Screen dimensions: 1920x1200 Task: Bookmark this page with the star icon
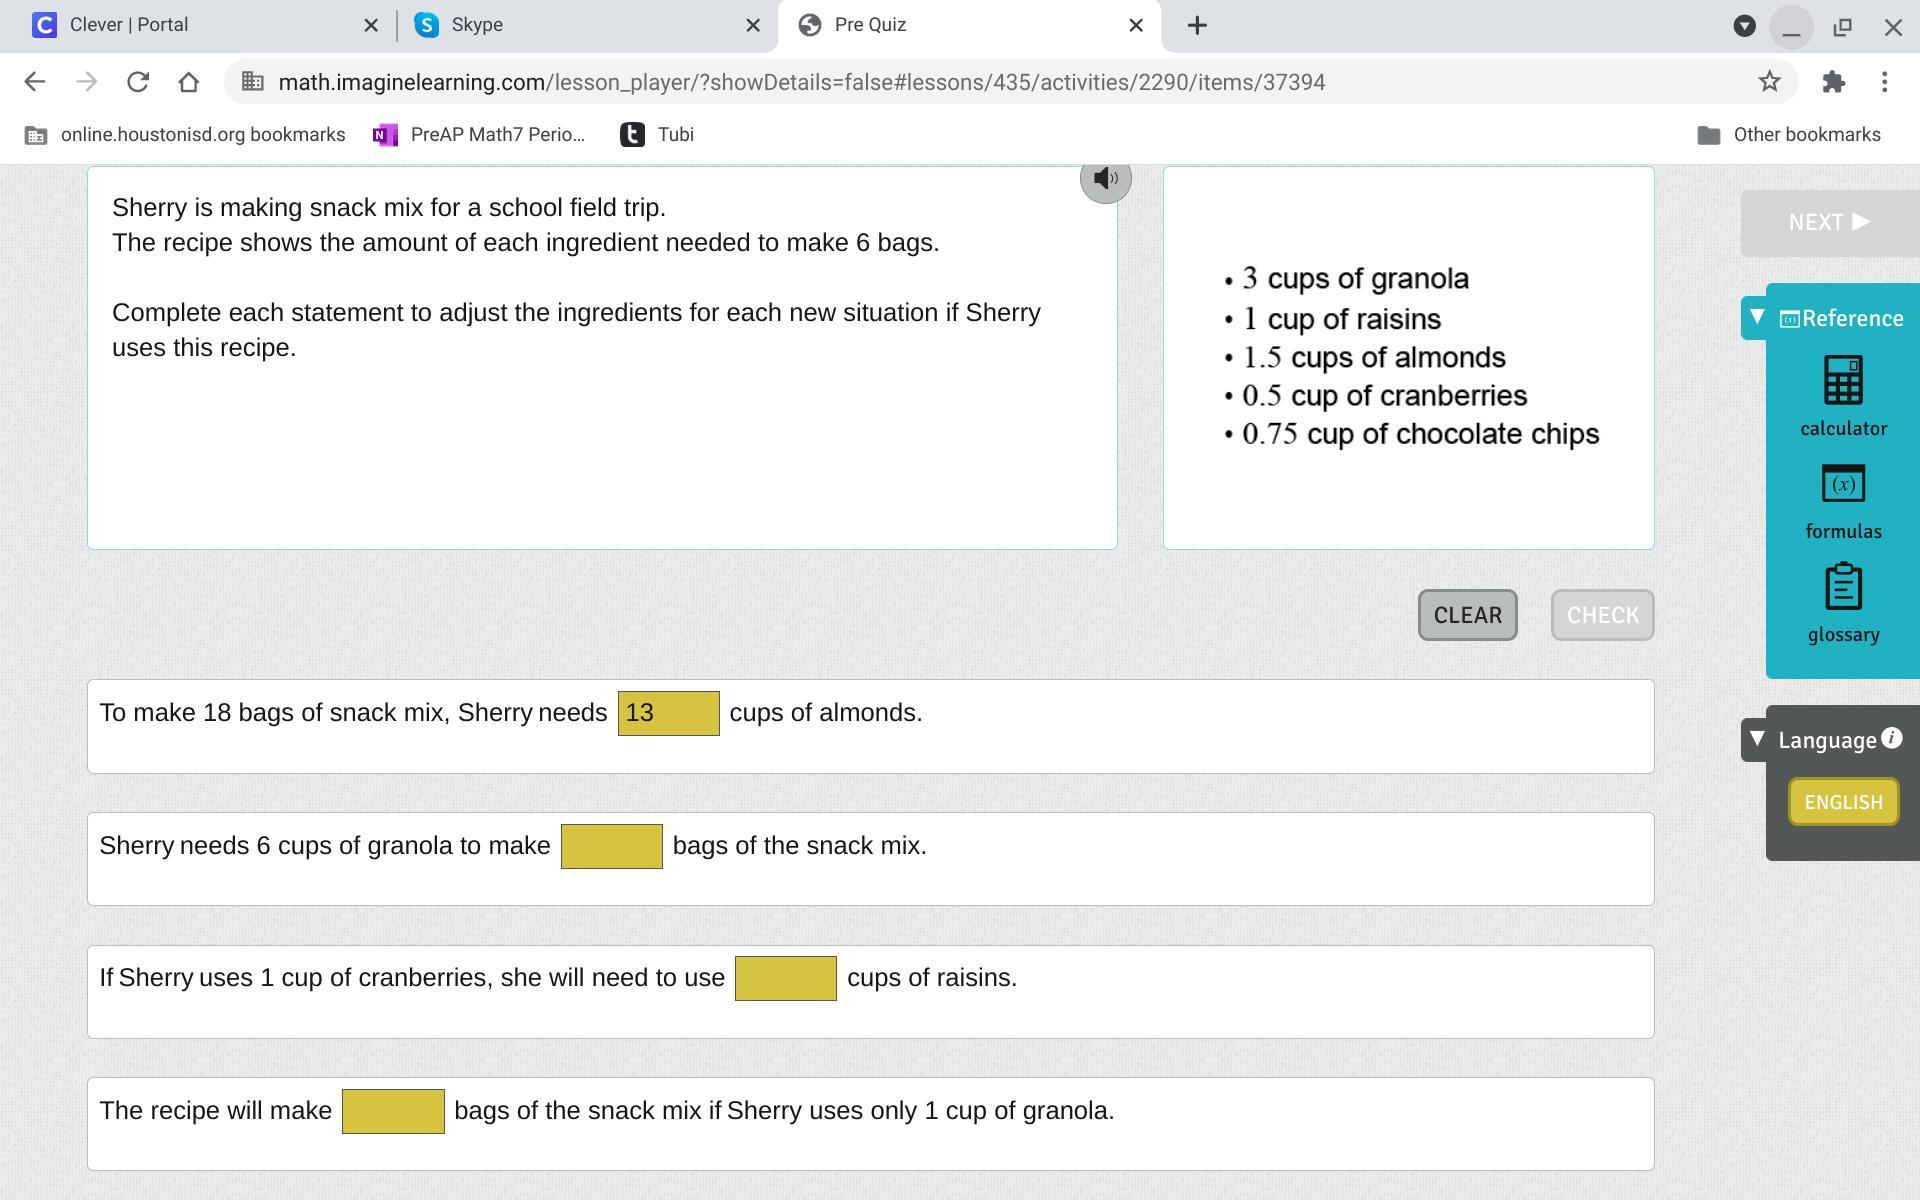[x=1769, y=82]
